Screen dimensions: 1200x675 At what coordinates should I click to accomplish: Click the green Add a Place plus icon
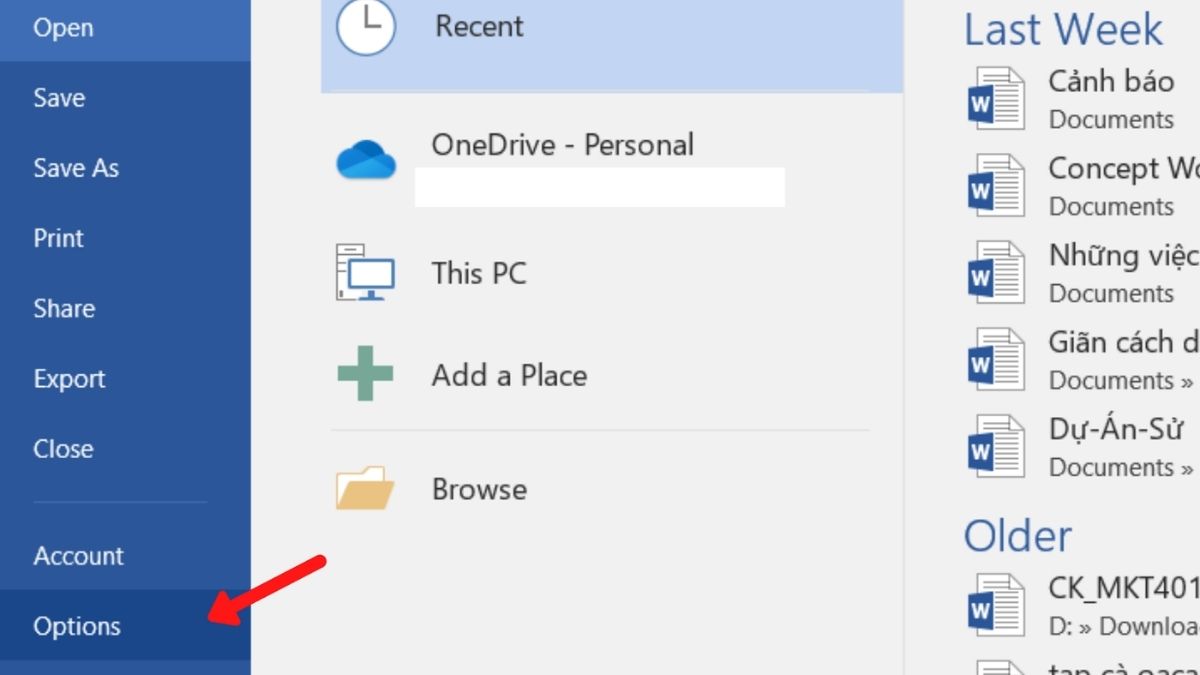(x=365, y=375)
